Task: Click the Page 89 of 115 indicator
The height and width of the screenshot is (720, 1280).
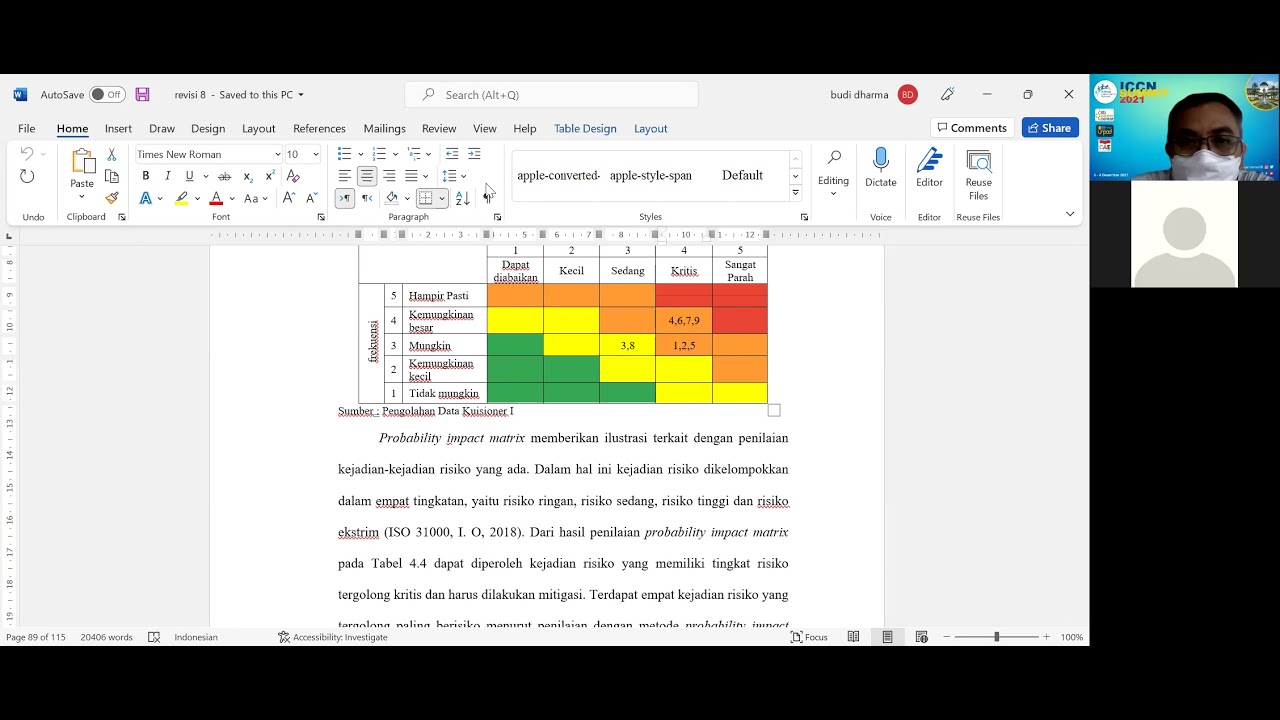Action: (36, 637)
